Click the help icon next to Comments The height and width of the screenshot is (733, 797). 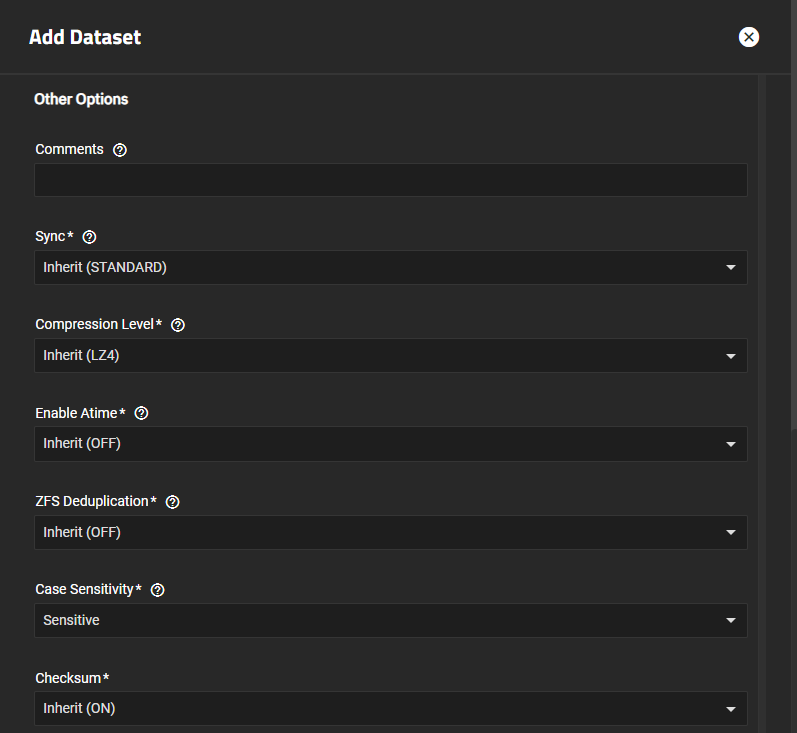click(120, 150)
